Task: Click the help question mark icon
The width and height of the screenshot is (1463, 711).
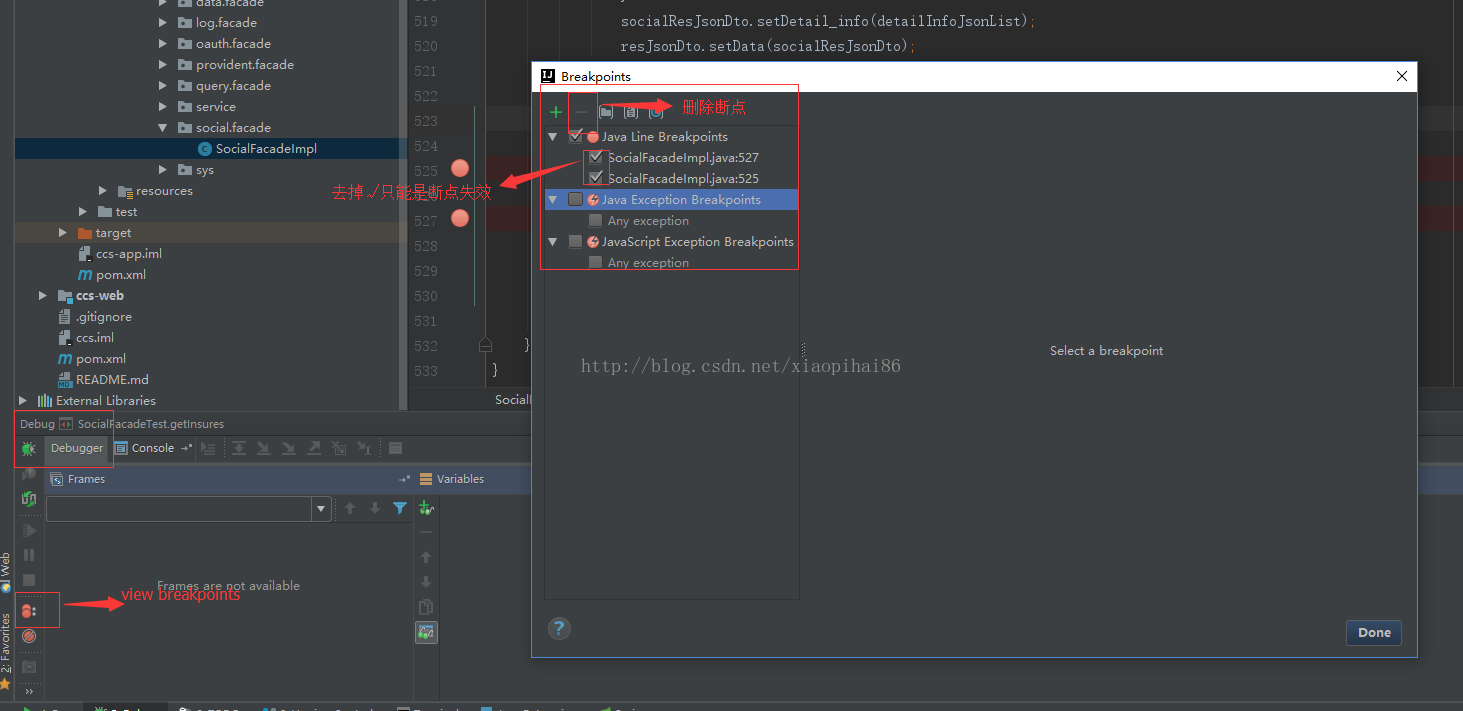Action: (x=559, y=628)
